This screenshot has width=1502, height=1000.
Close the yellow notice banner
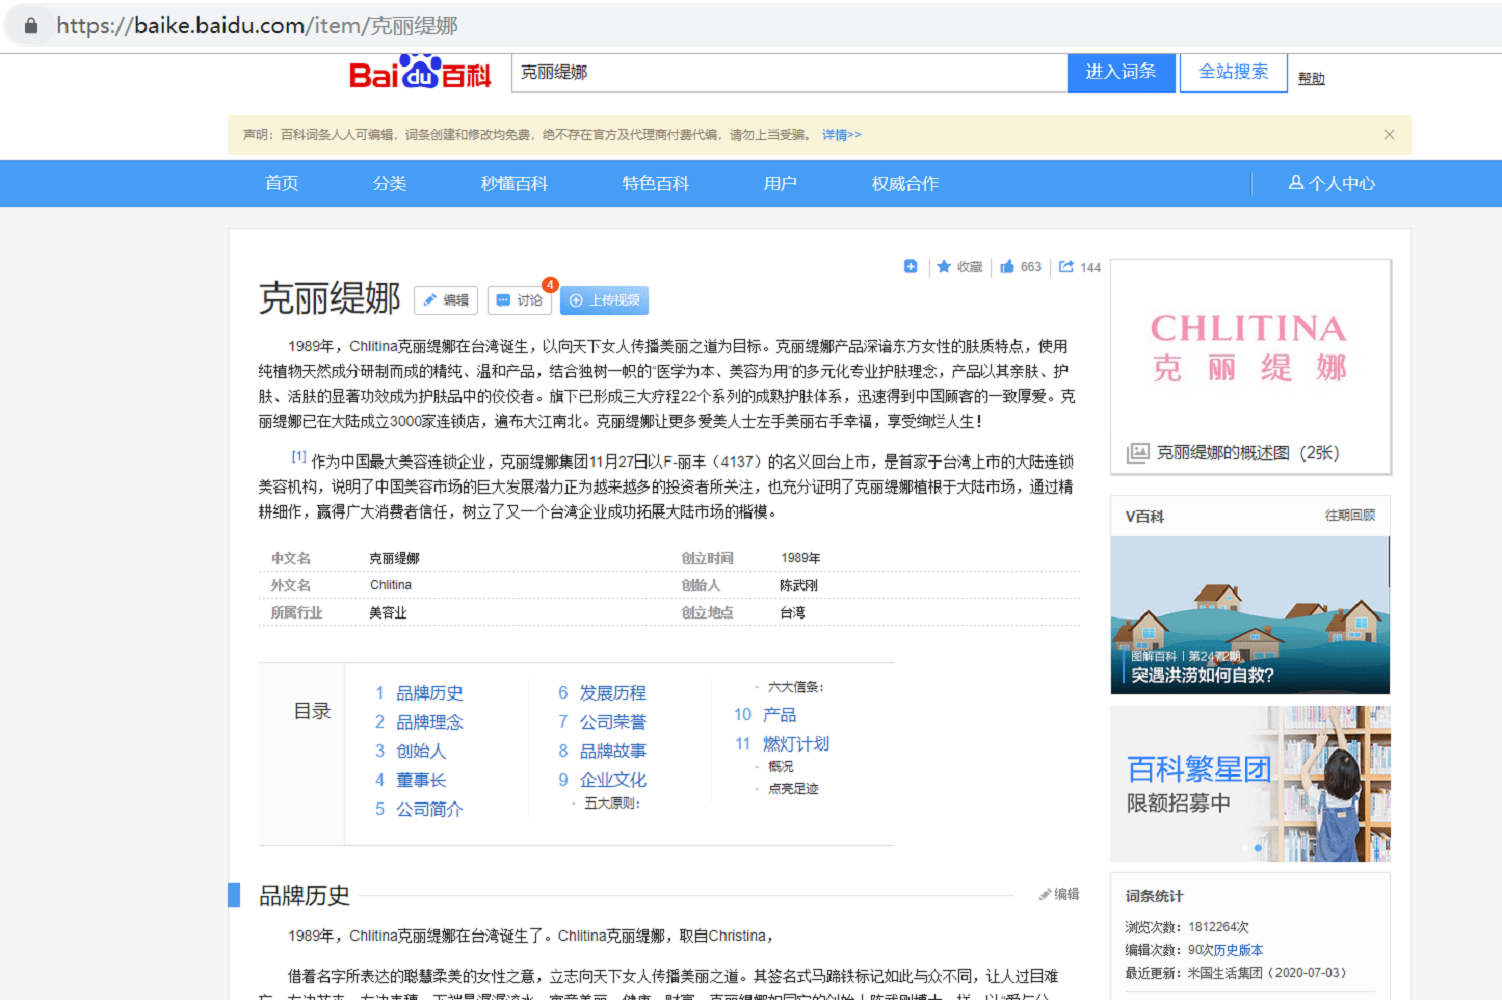tap(1389, 135)
